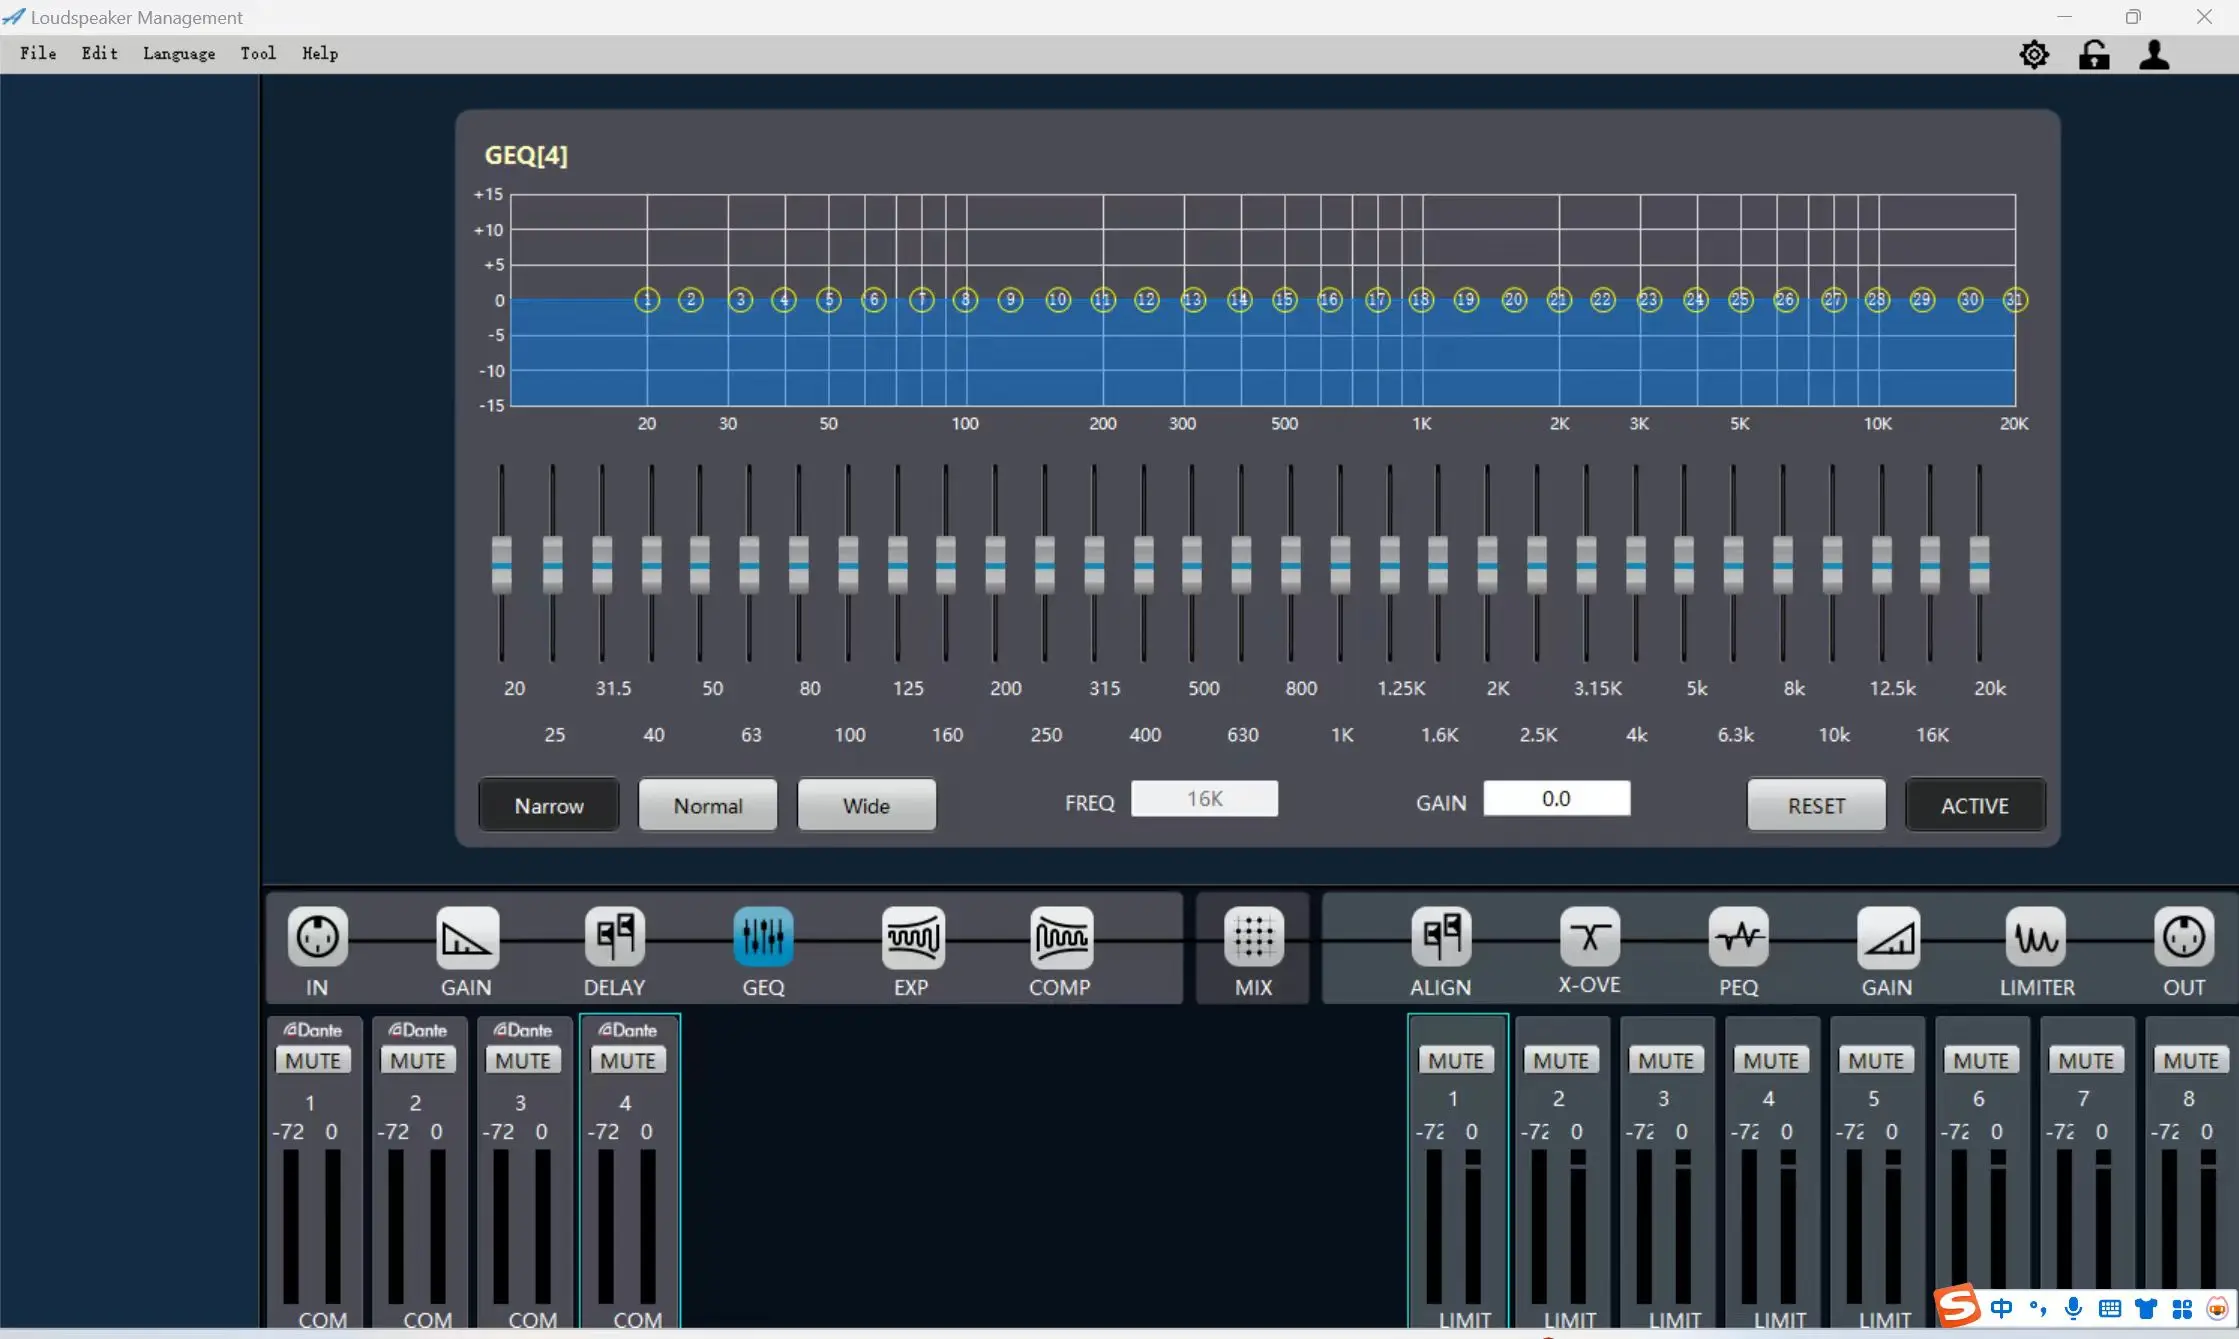The width and height of the screenshot is (2239, 1339).
Task: Open the Tool menu
Action: [258, 54]
